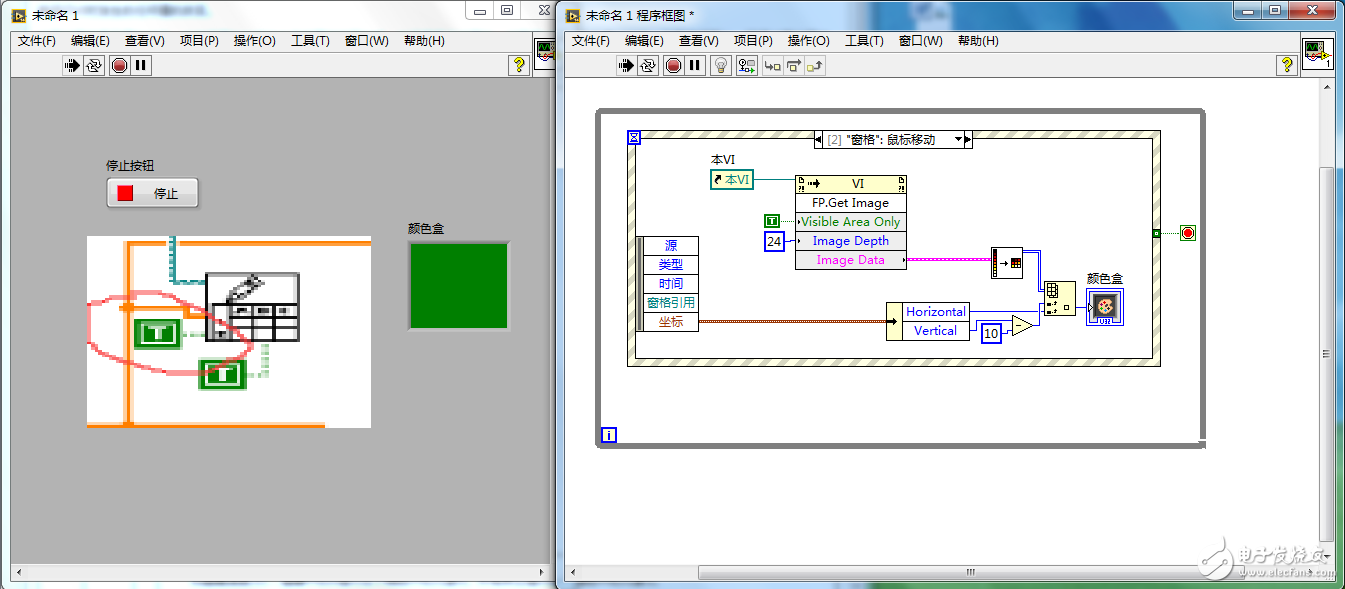Go to previous event case
The width and height of the screenshot is (1345, 589).
(x=819, y=140)
